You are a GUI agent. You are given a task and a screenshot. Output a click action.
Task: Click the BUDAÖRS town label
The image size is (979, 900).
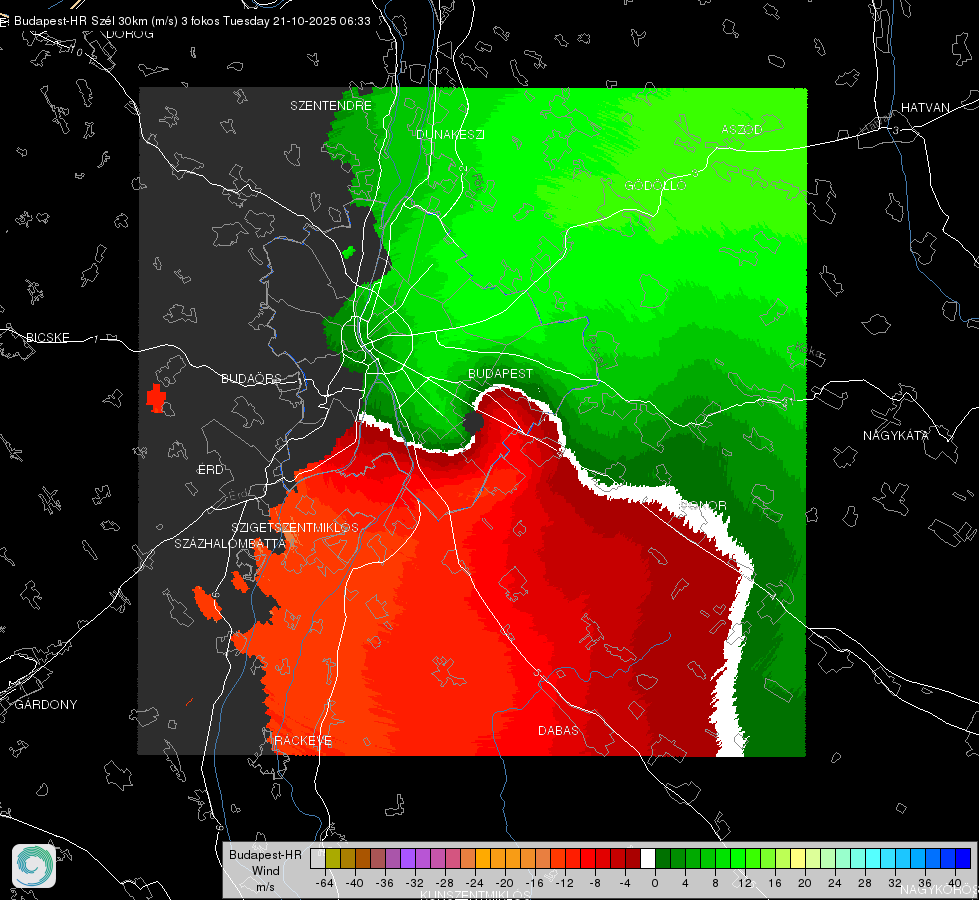[252, 378]
